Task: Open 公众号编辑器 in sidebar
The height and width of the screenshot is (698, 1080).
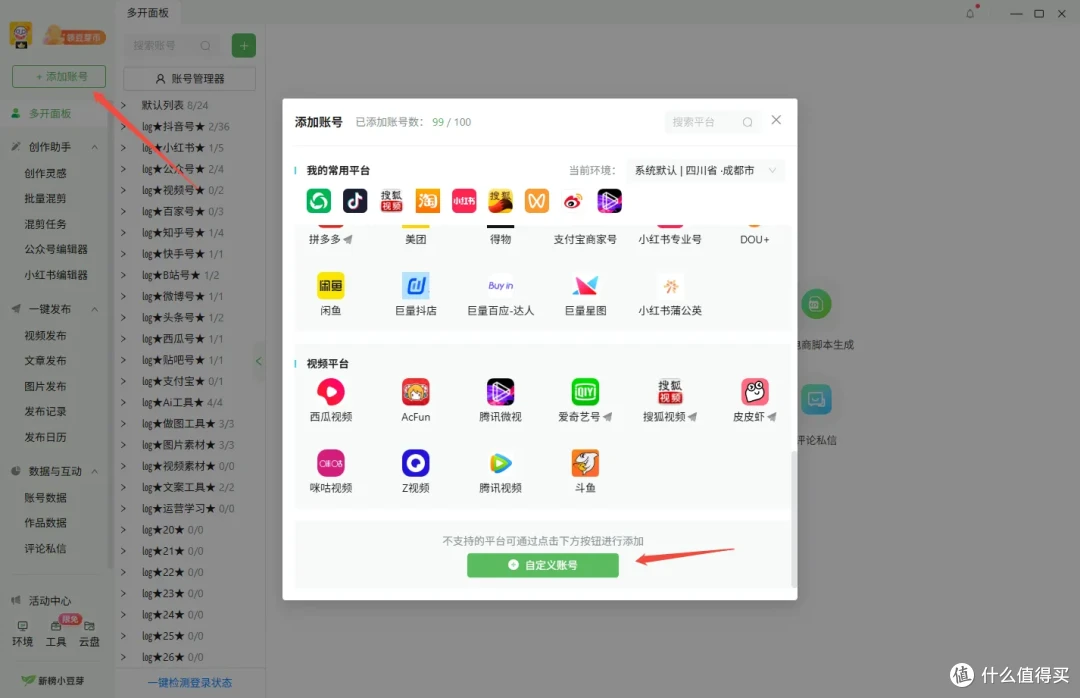Action: 56,249
